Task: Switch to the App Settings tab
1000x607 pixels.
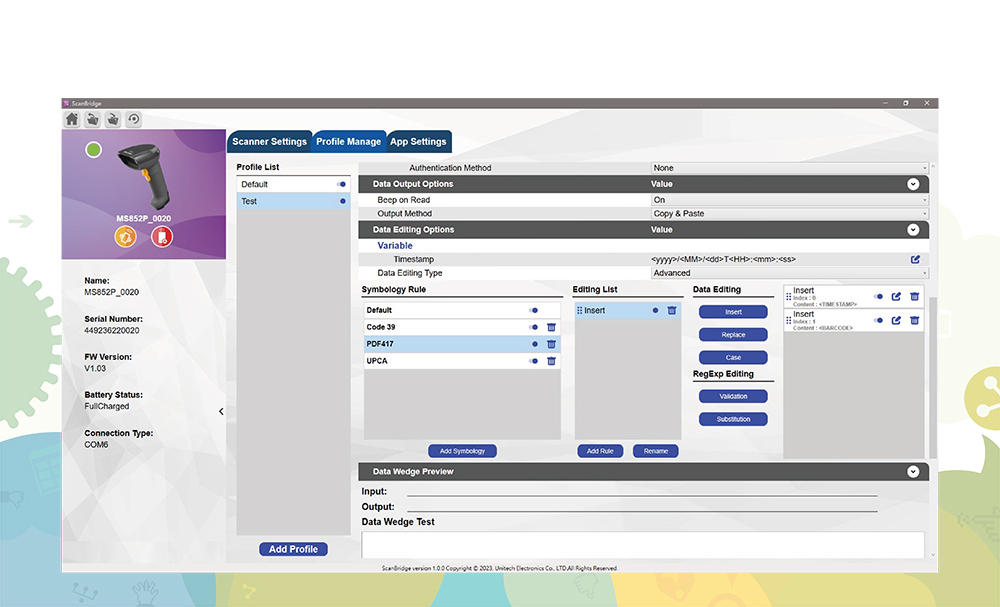Action: pyautogui.click(x=419, y=141)
